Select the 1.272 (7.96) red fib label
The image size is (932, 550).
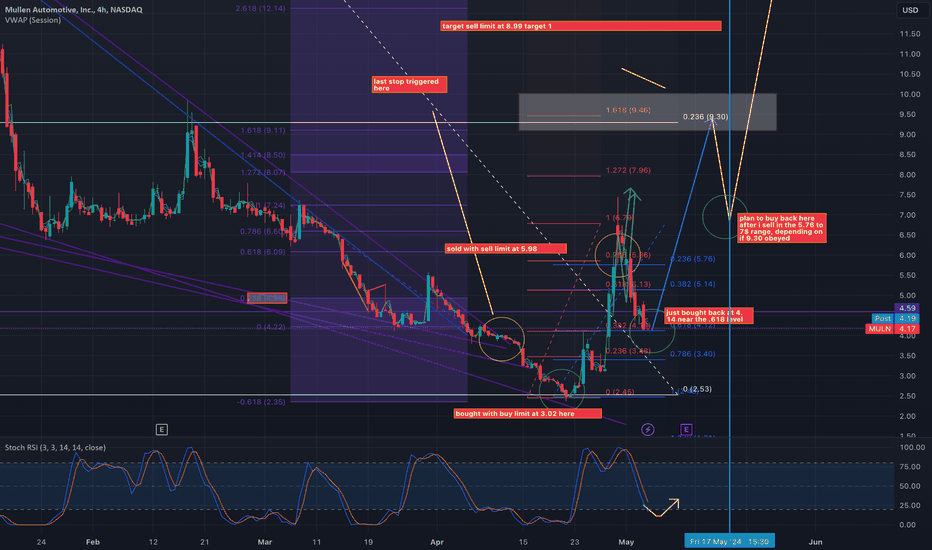pyautogui.click(x=628, y=170)
